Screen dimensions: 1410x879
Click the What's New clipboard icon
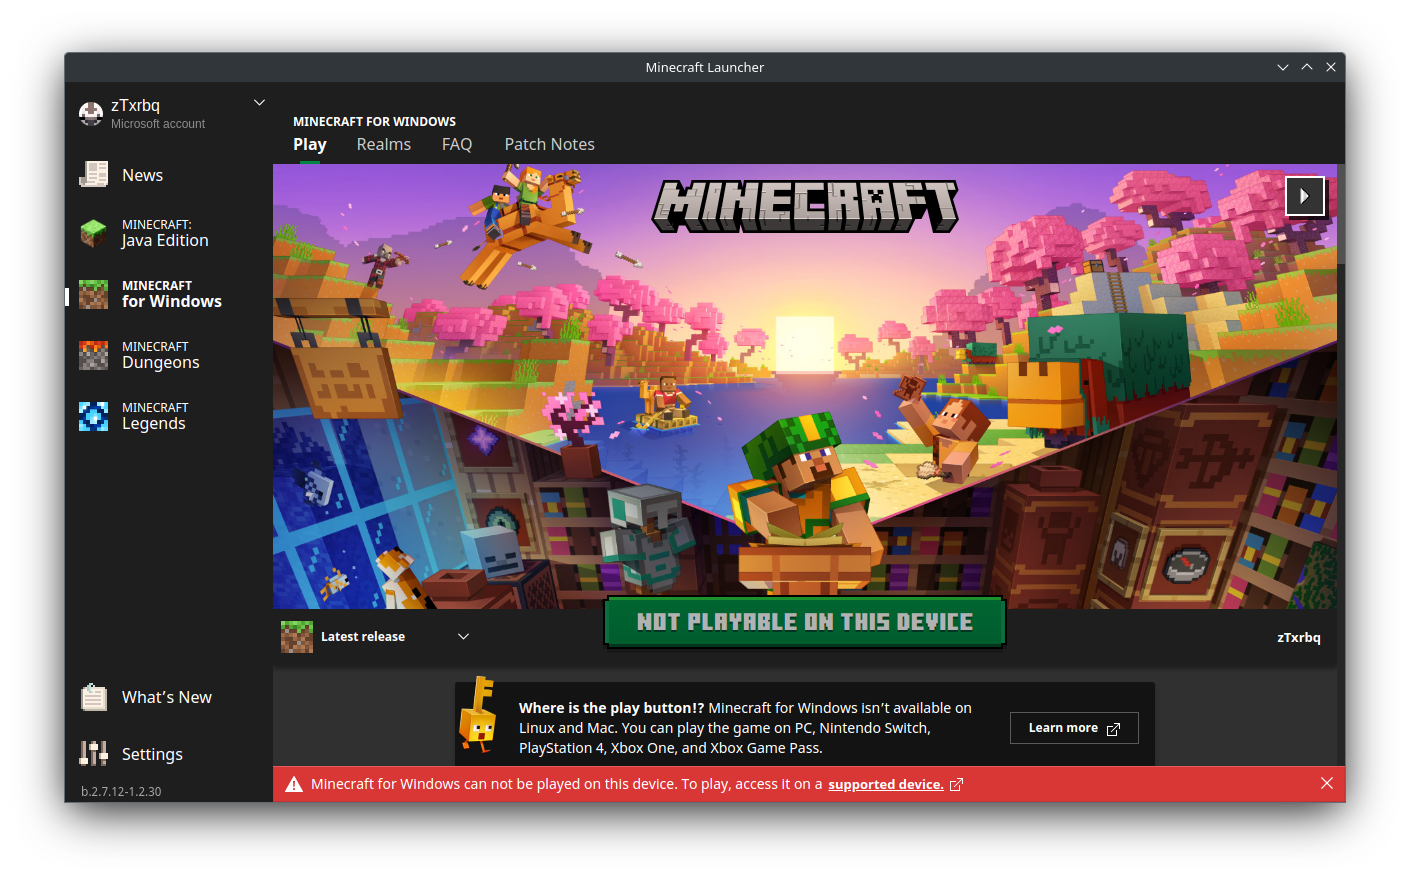click(94, 697)
